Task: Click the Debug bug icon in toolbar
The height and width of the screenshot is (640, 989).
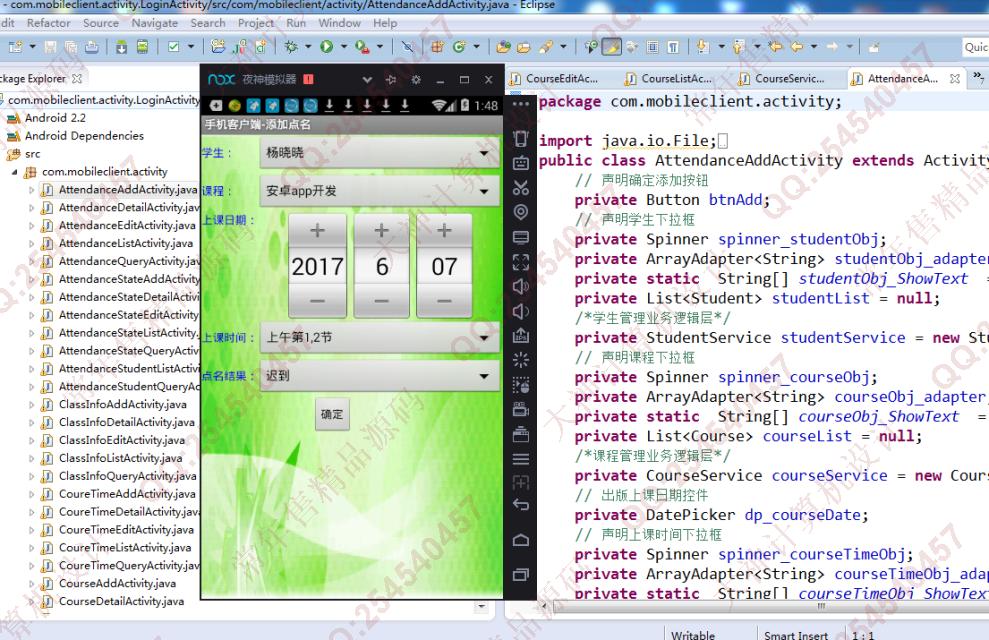Action: click(x=291, y=47)
